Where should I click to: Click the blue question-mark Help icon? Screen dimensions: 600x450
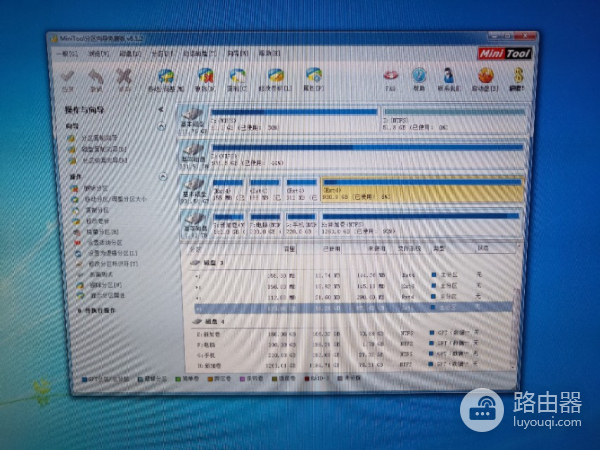420,77
